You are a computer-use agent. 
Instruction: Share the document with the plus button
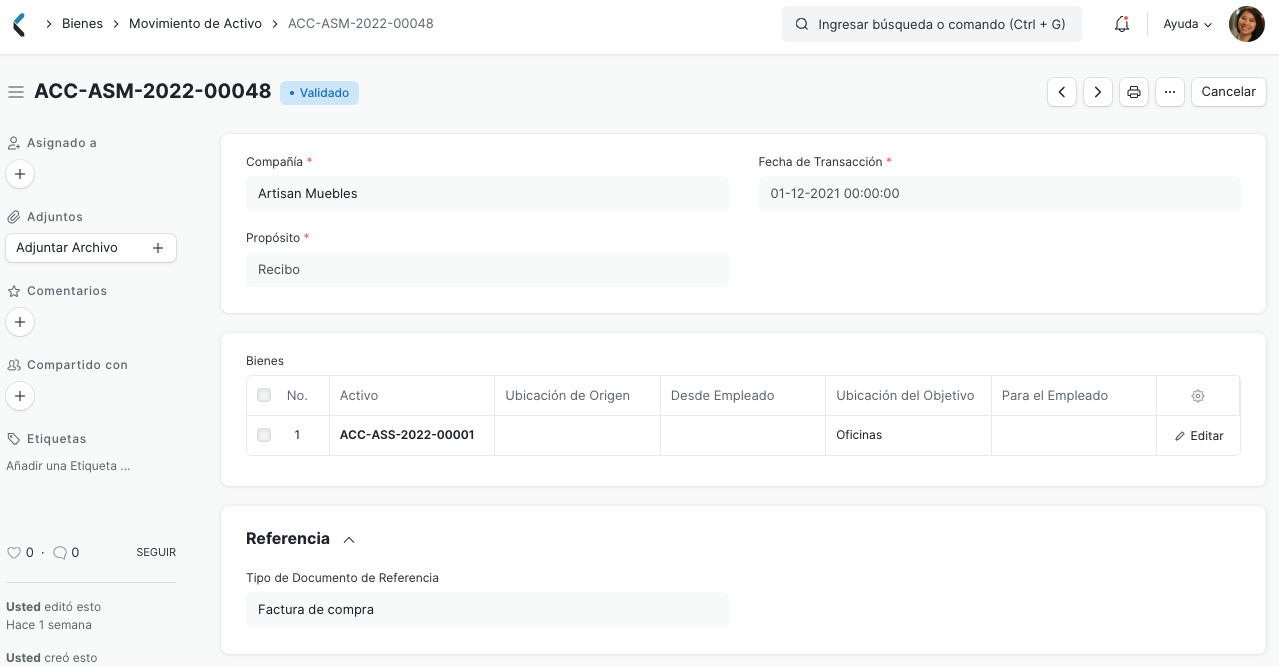click(20, 396)
